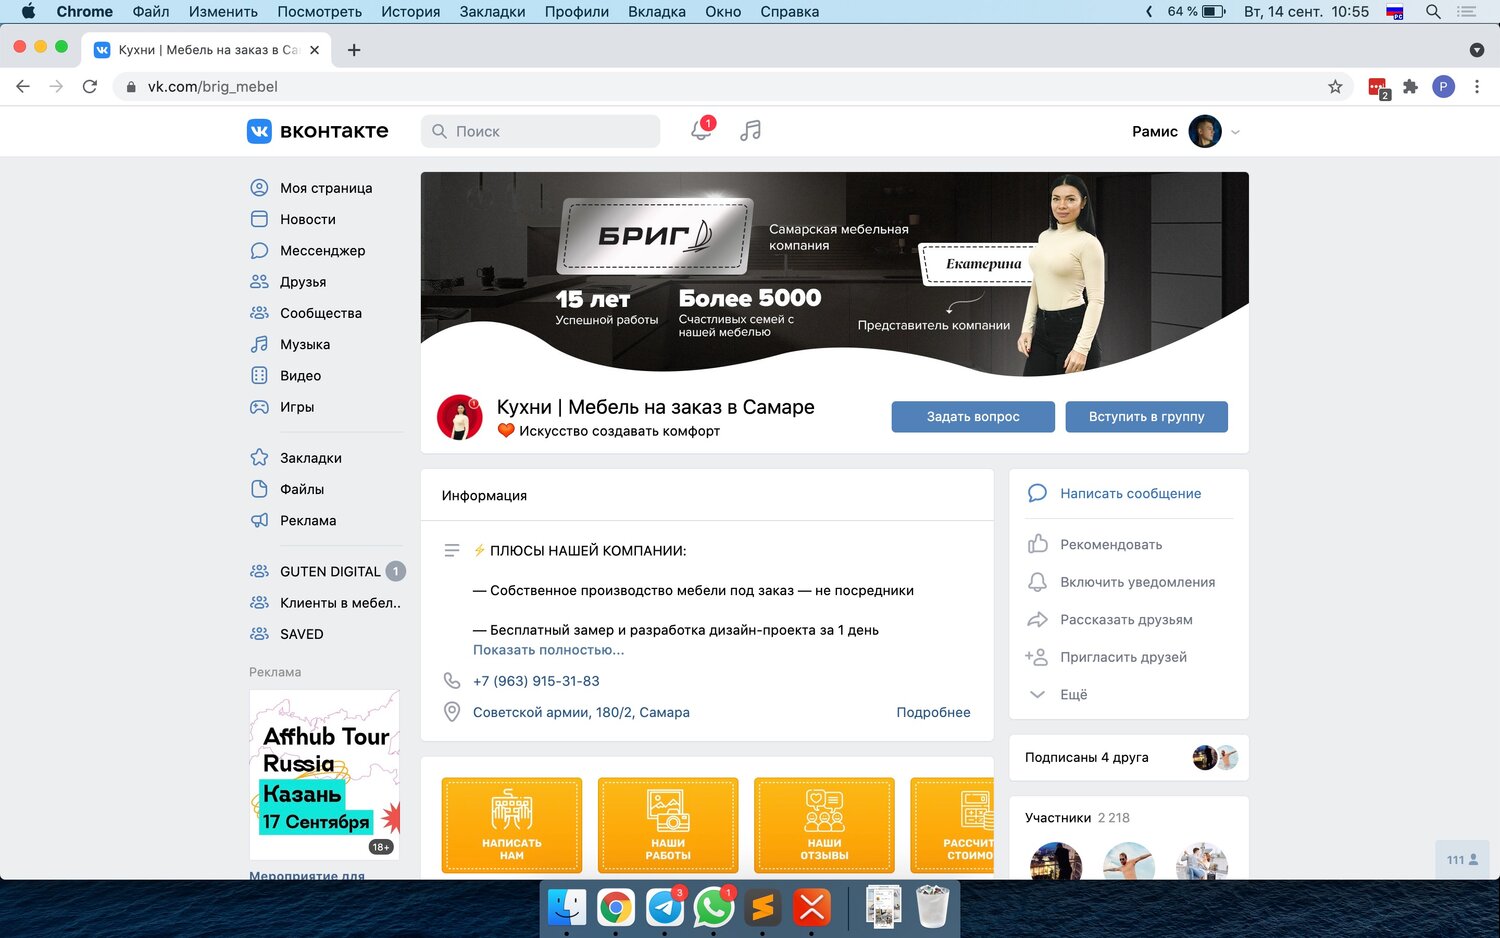Open Chrome three-dot menu
This screenshot has height=938, width=1500.
click(x=1477, y=87)
